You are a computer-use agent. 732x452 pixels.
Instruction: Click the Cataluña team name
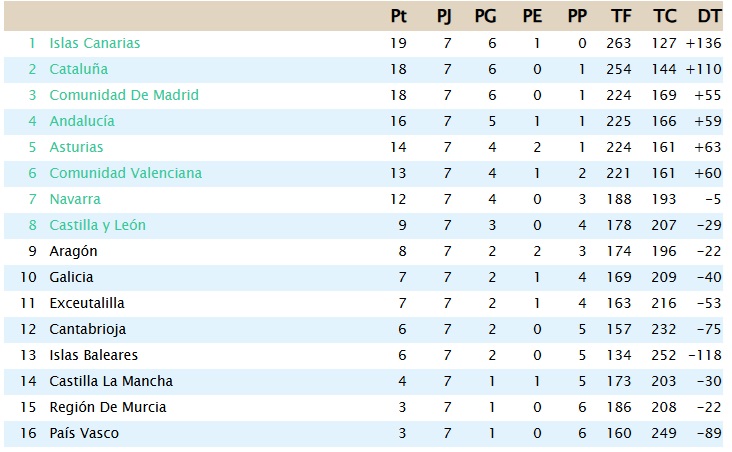tap(78, 69)
